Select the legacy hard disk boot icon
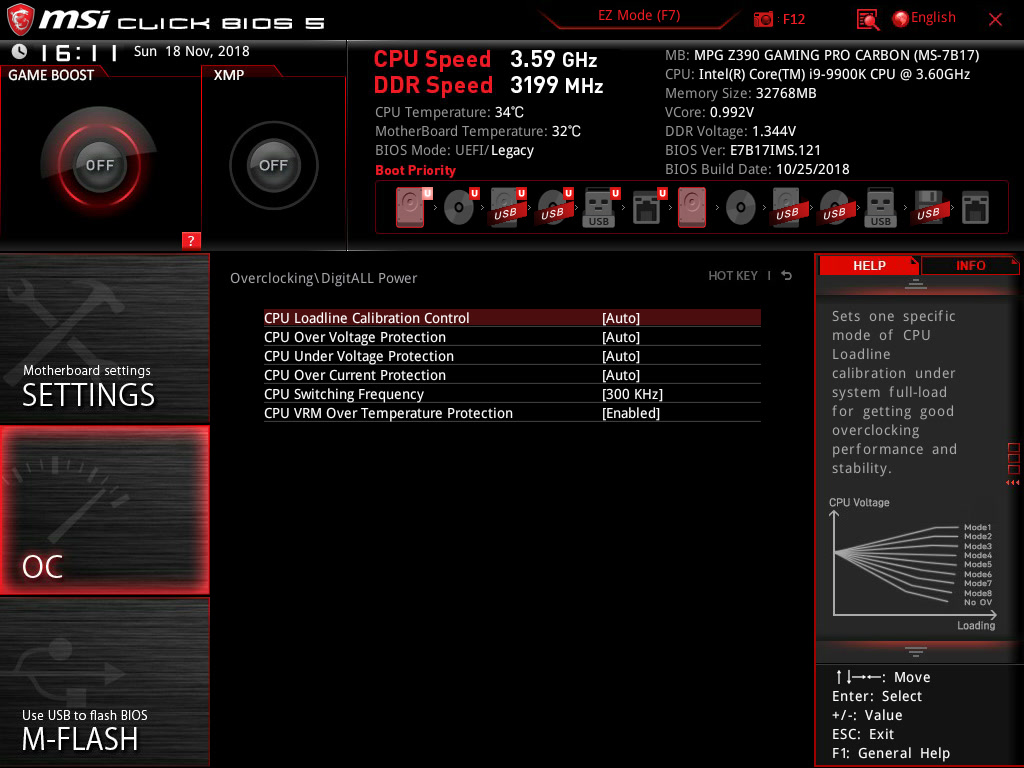The height and width of the screenshot is (768, 1024). tap(692, 208)
